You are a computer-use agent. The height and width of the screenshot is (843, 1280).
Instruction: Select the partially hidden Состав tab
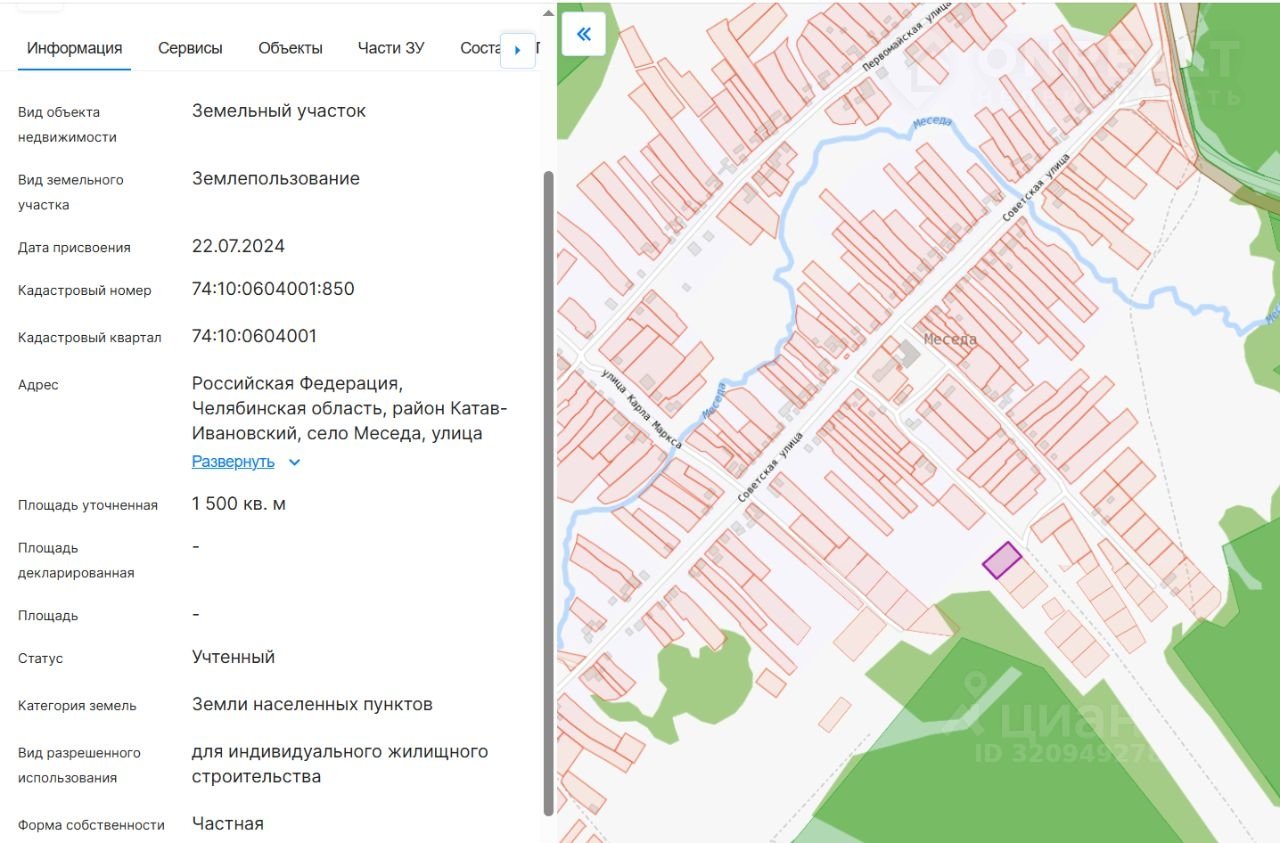pos(481,48)
